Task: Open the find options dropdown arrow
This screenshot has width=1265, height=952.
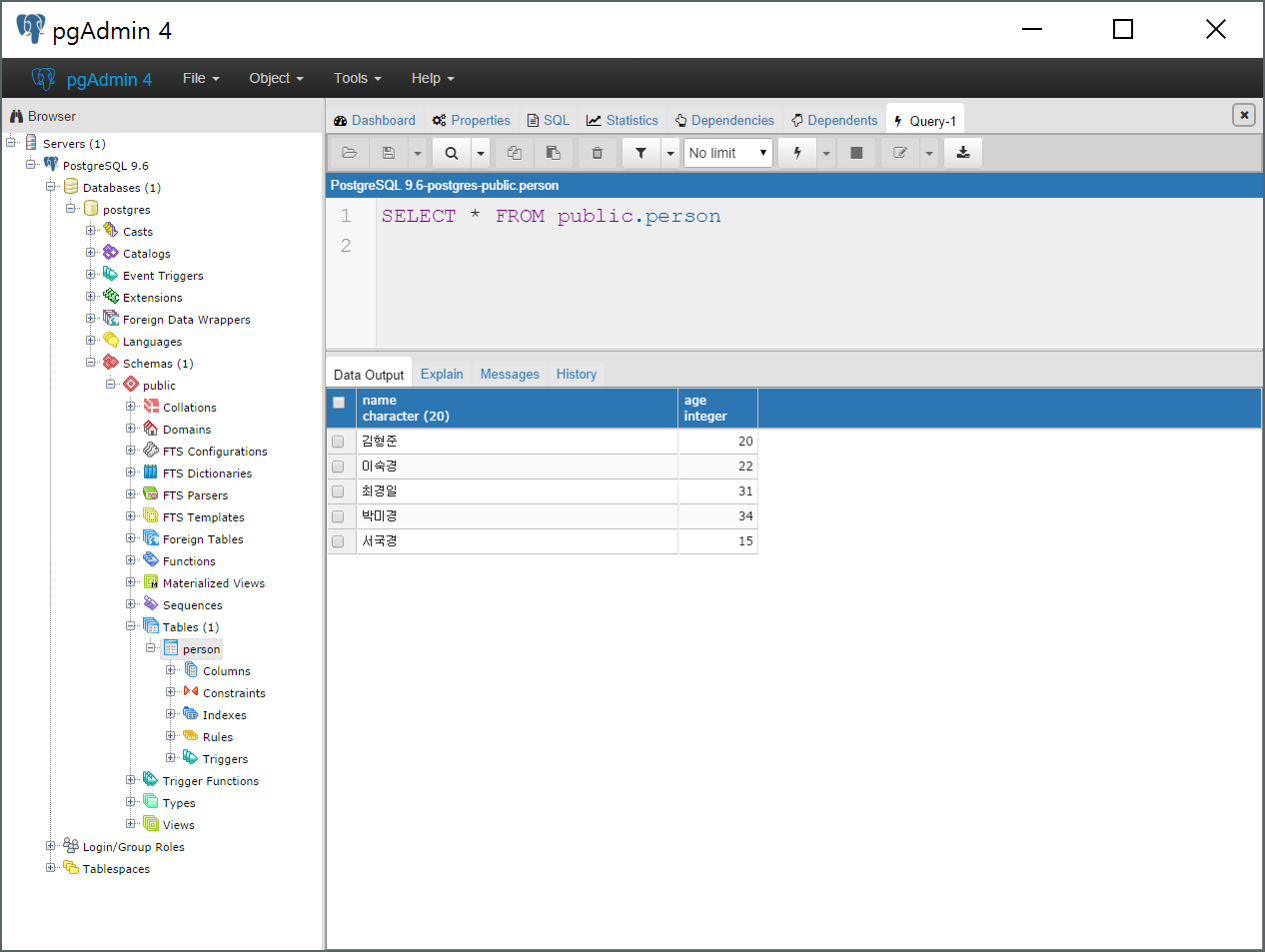Action: 480,153
